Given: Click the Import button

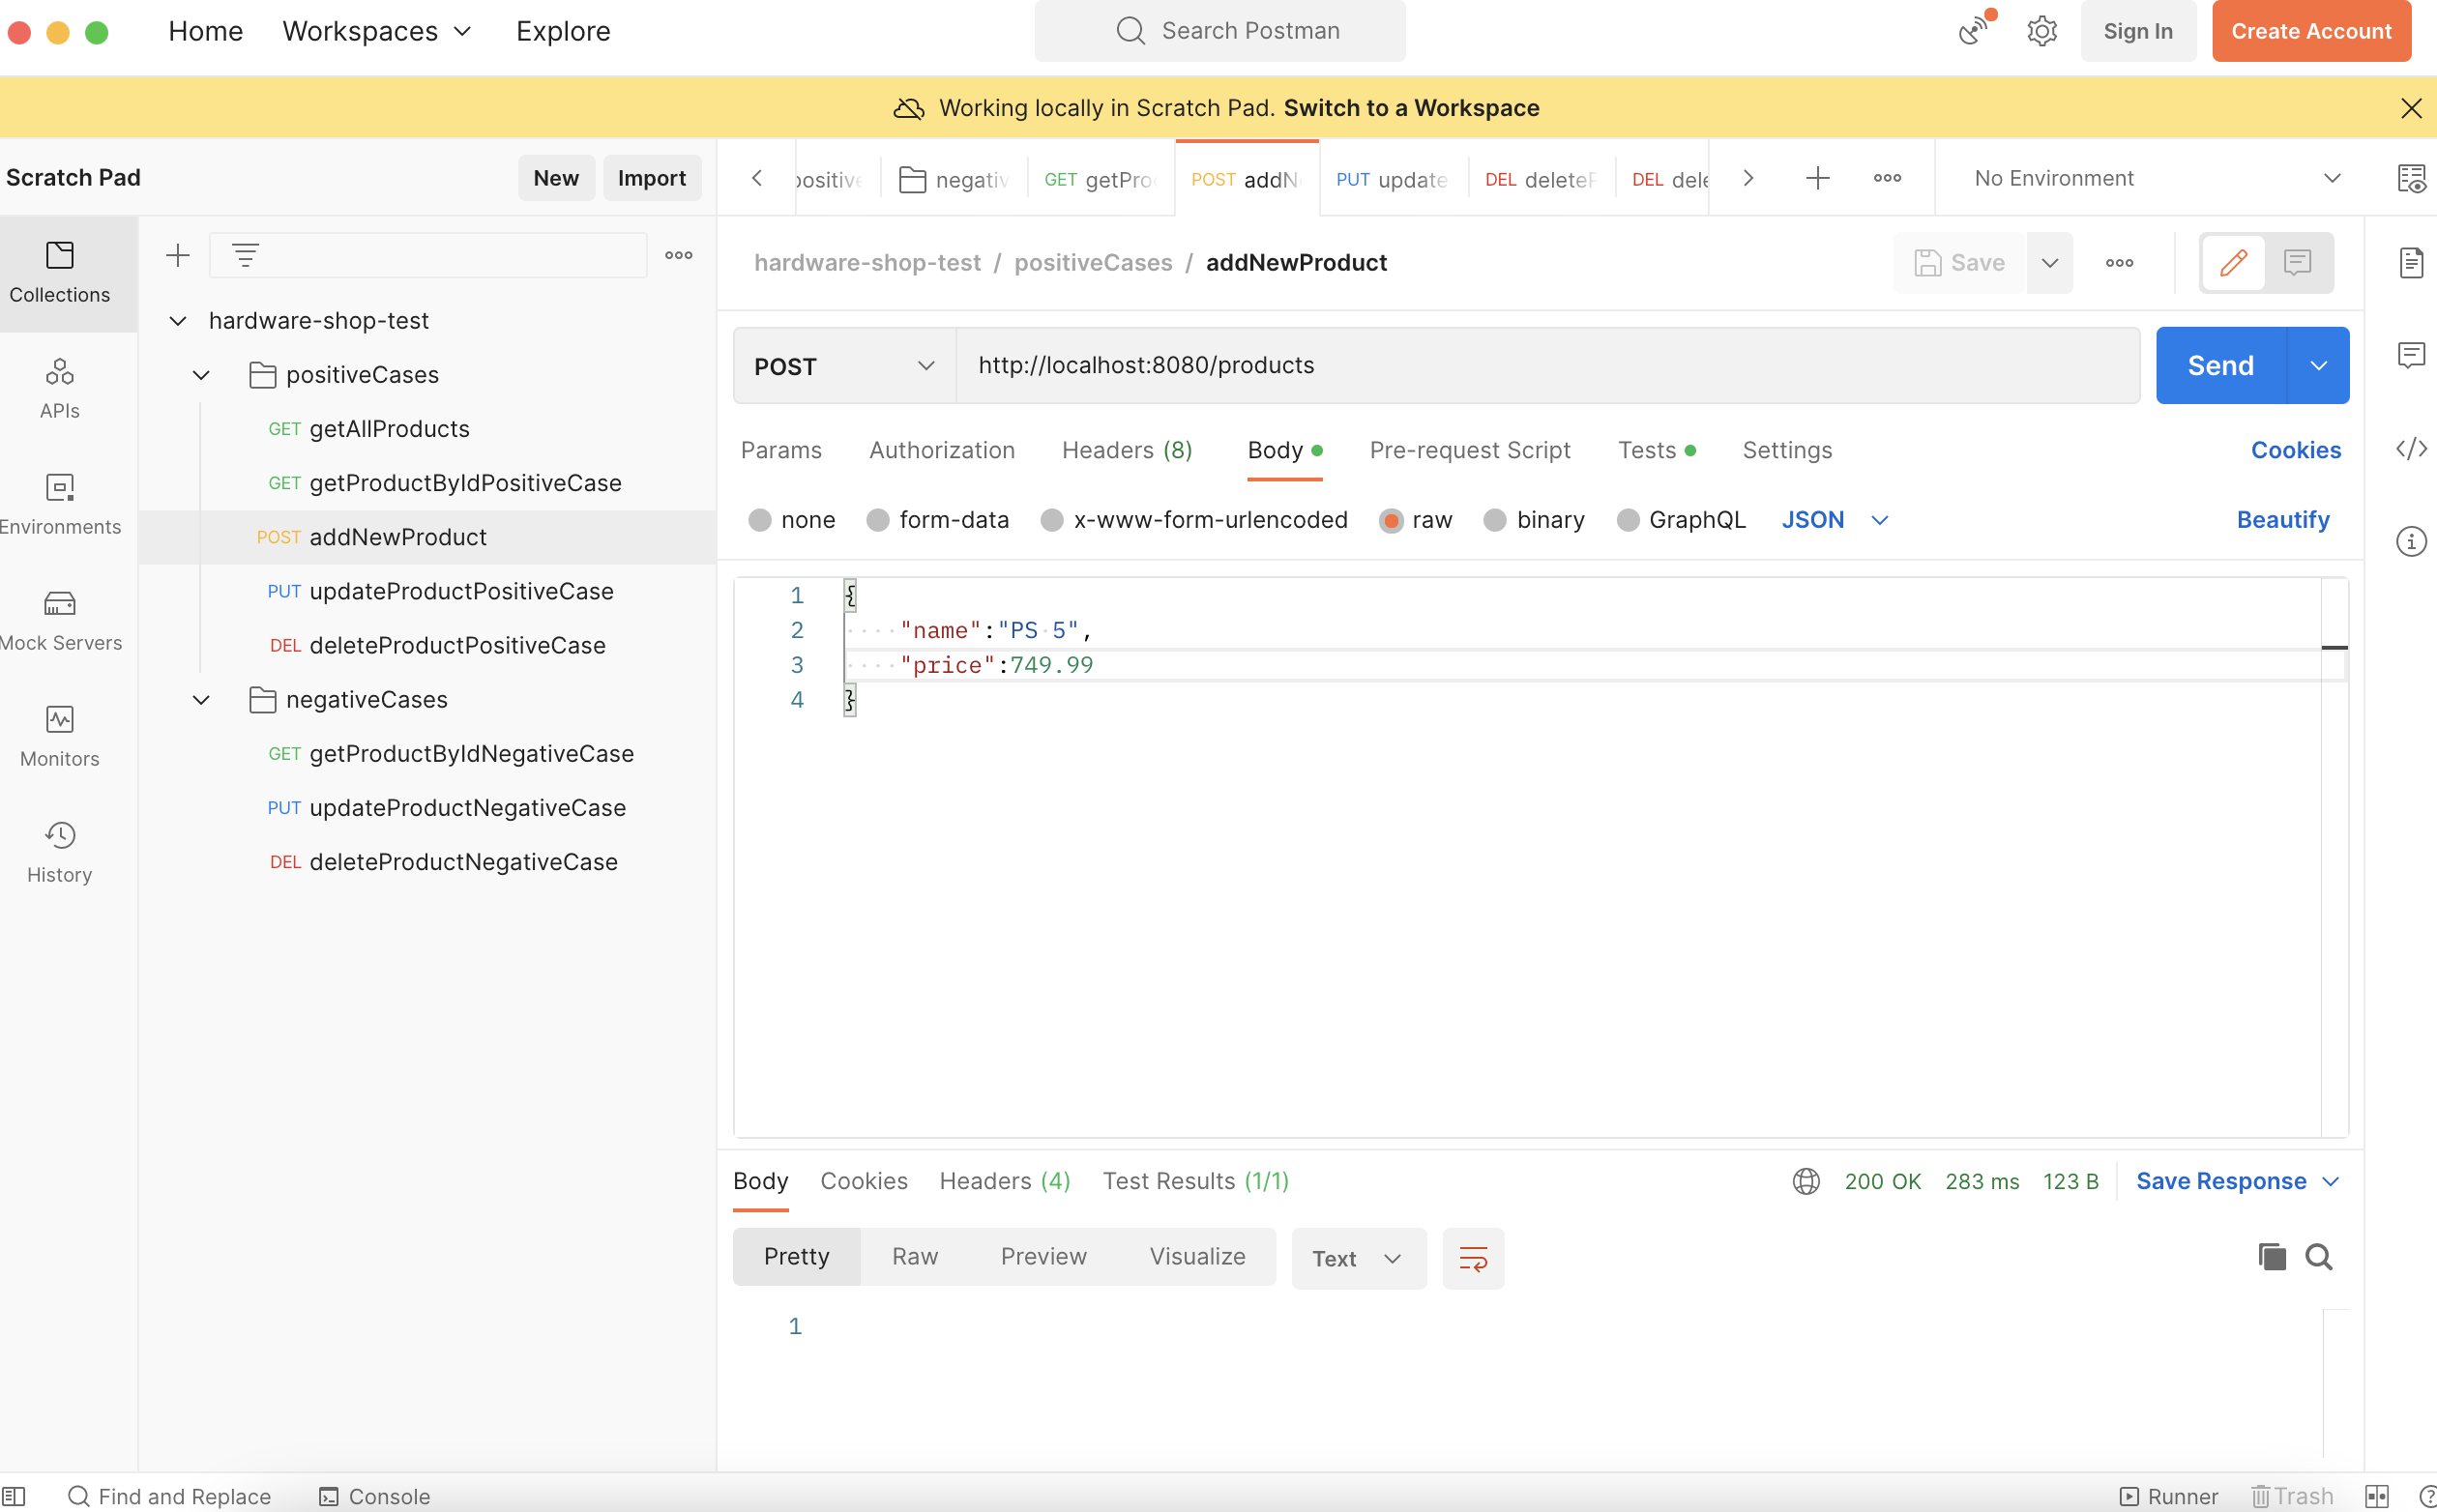Looking at the screenshot, I should [x=651, y=178].
